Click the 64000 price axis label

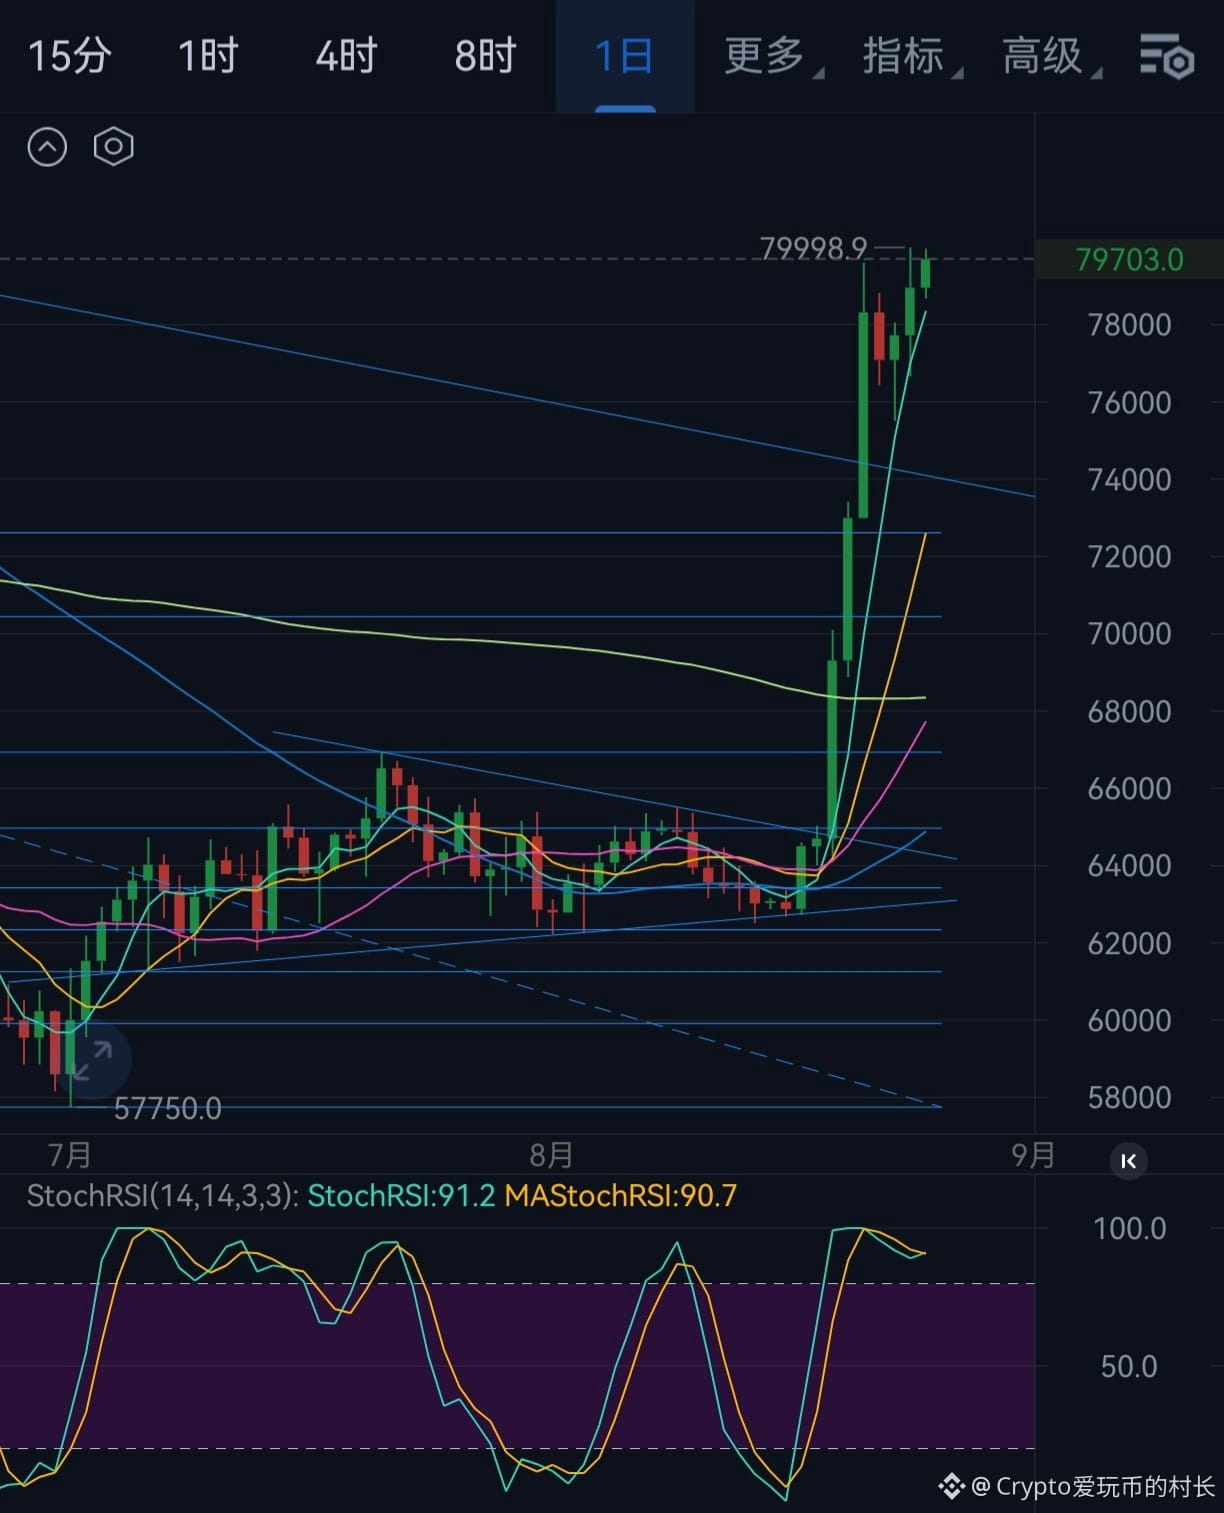(1129, 865)
